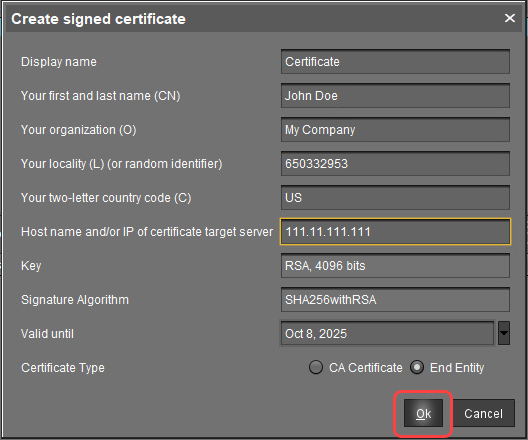The height and width of the screenshot is (440, 528).
Task: Click the John Doe name field
Action: click(395, 96)
